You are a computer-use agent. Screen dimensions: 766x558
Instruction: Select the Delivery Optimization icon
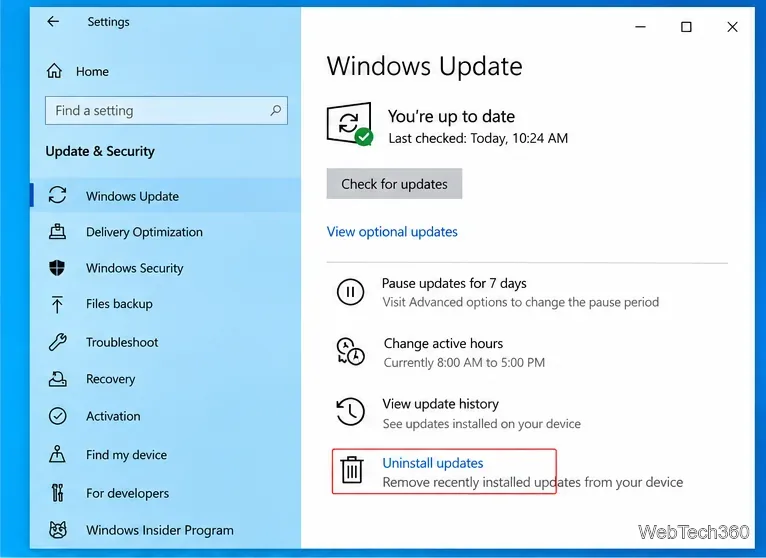coord(57,231)
